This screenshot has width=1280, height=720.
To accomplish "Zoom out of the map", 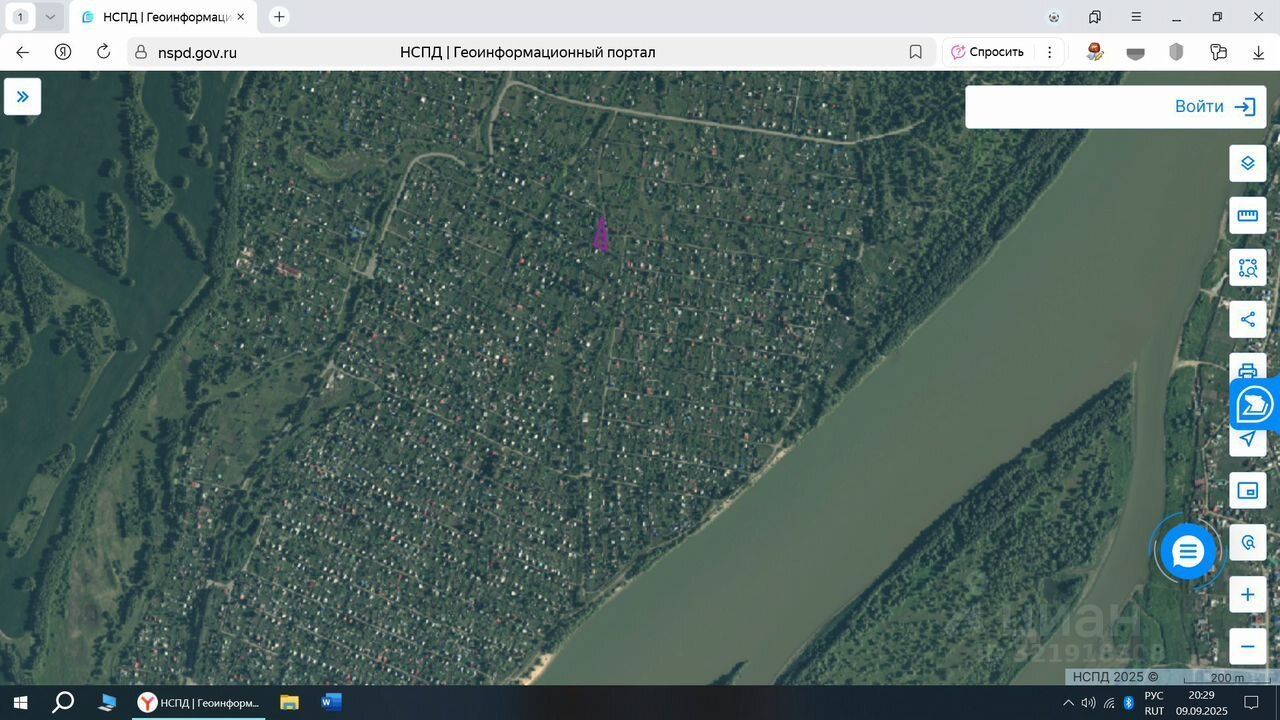I will pyautogui.click(x=1247, y=647).
